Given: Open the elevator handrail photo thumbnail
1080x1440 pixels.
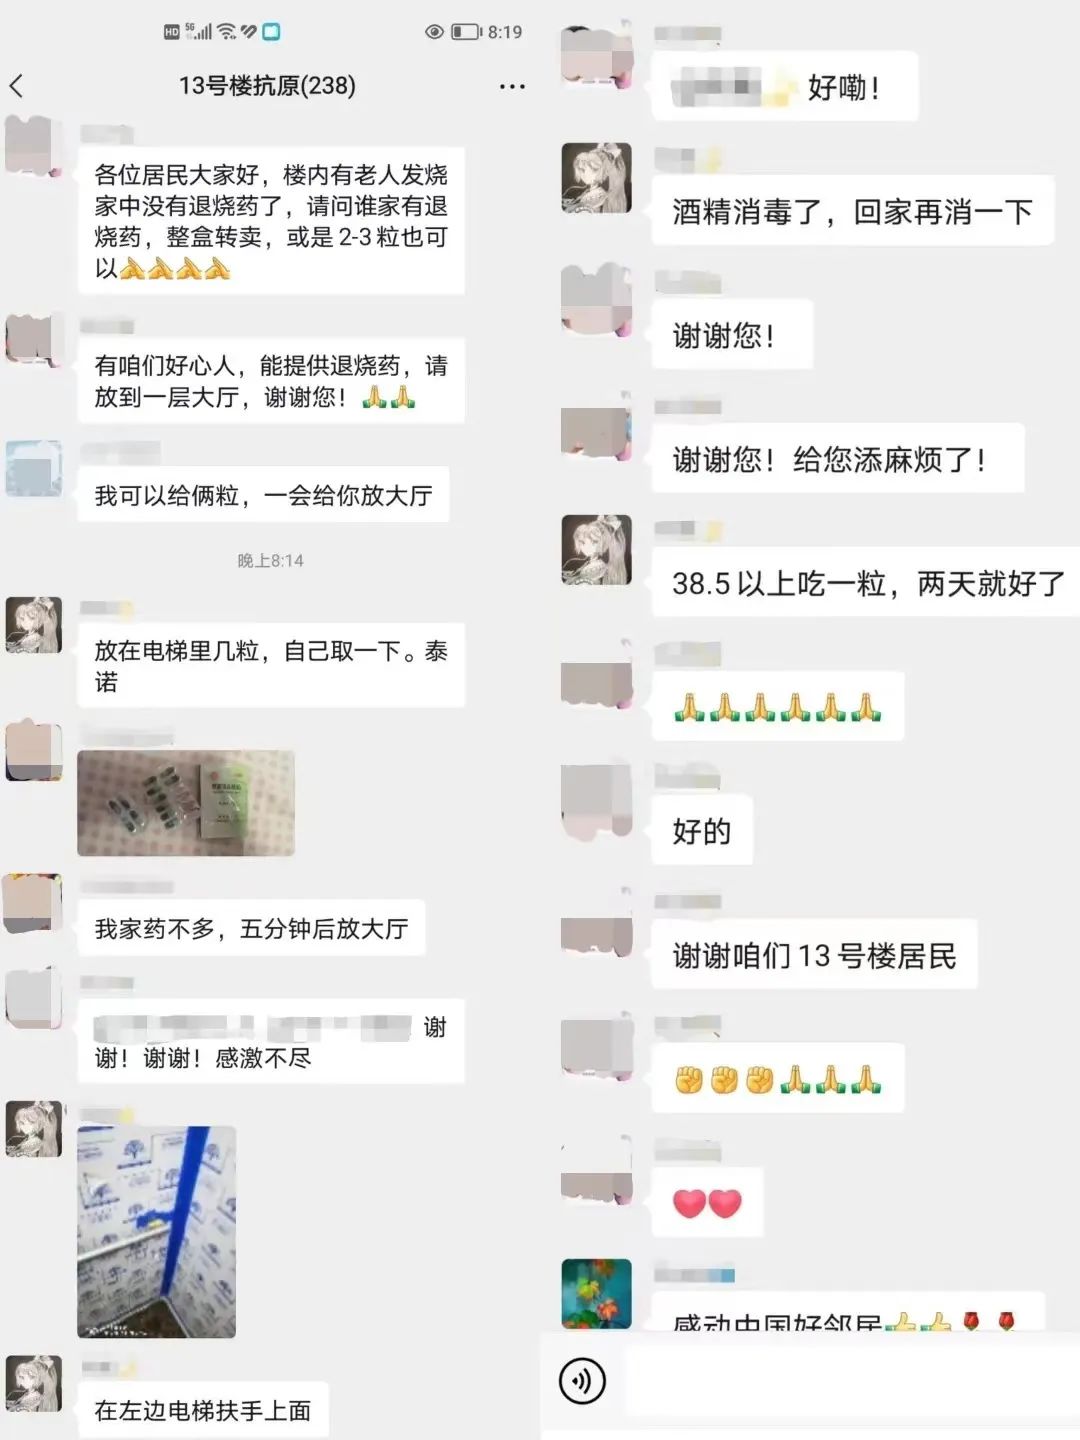Looking at the screenshot, I should point(157,1232).
